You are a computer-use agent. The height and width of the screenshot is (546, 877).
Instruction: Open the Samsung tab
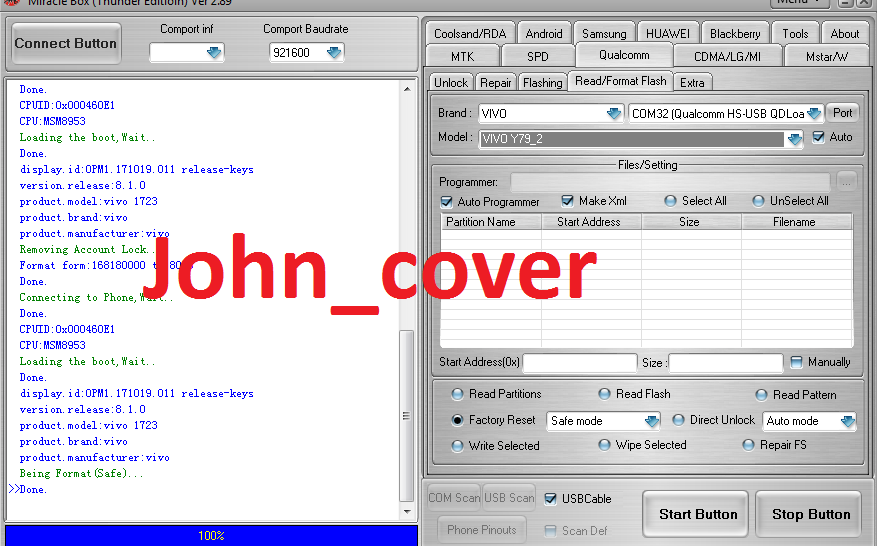[604, 34]
